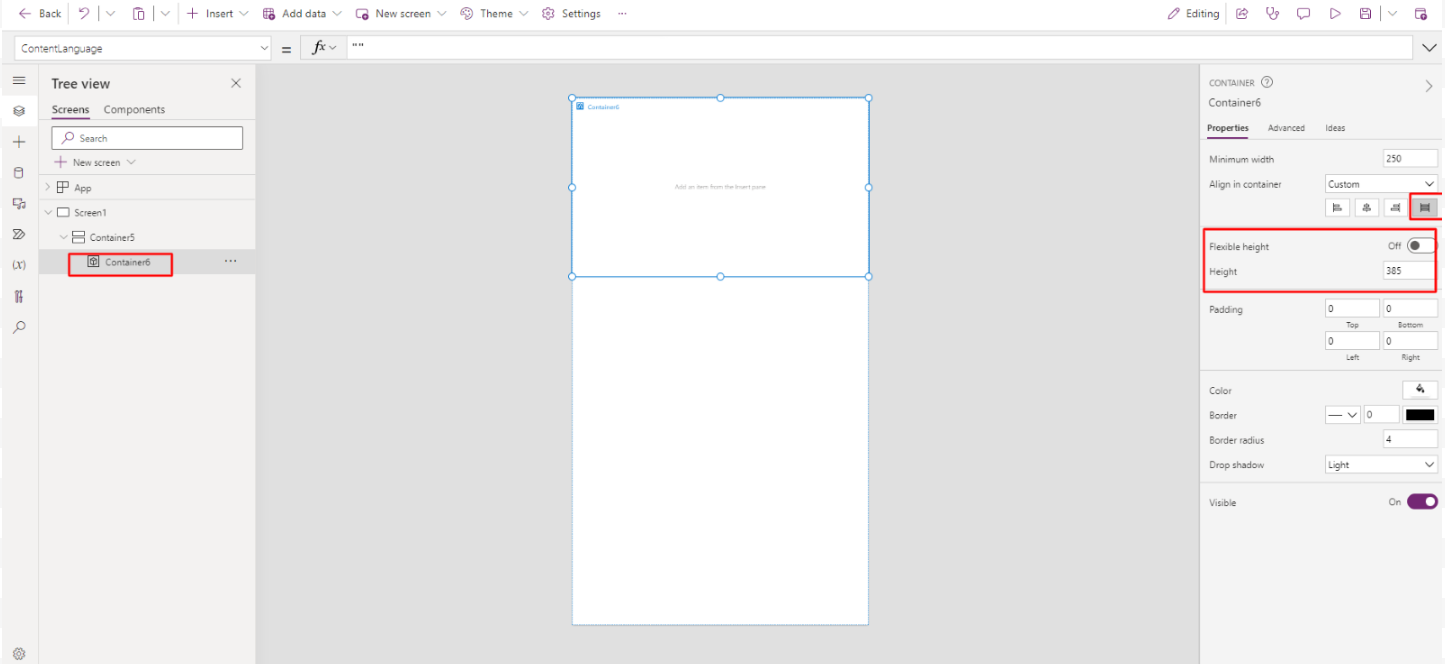Switch to the Advanced tab
The height and width of the screenshot is (664, 1445).
tap(1286, 128)
